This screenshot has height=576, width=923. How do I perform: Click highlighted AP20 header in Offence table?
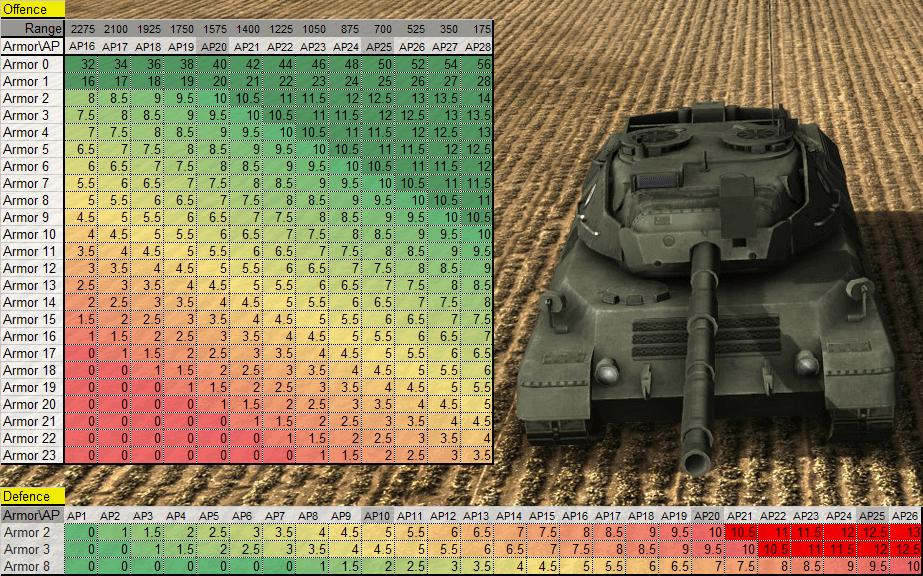[214, 46]
